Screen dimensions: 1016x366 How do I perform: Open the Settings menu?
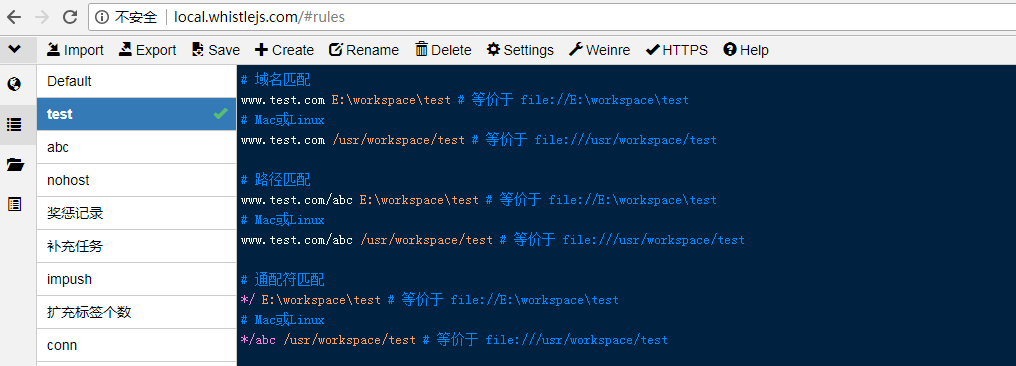(520, 50)
